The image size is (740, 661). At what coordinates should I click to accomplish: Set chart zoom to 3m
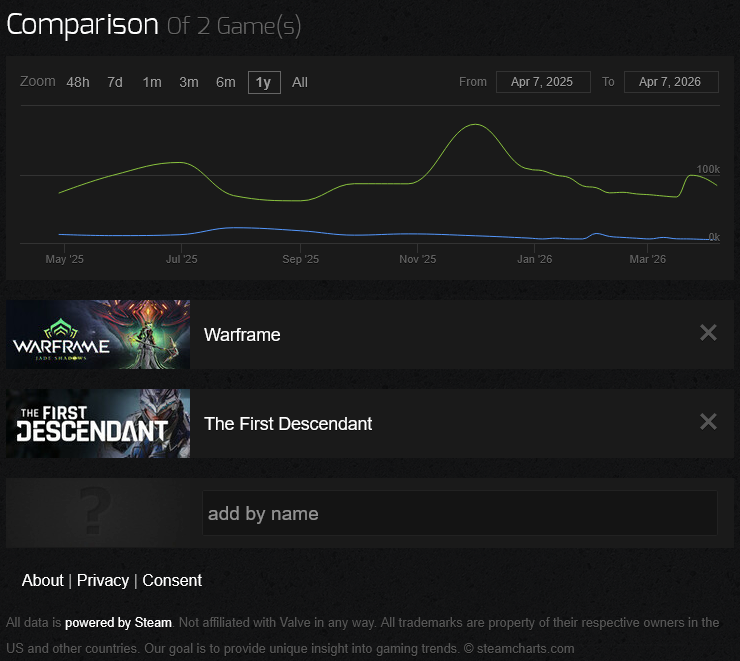[189, 83]
